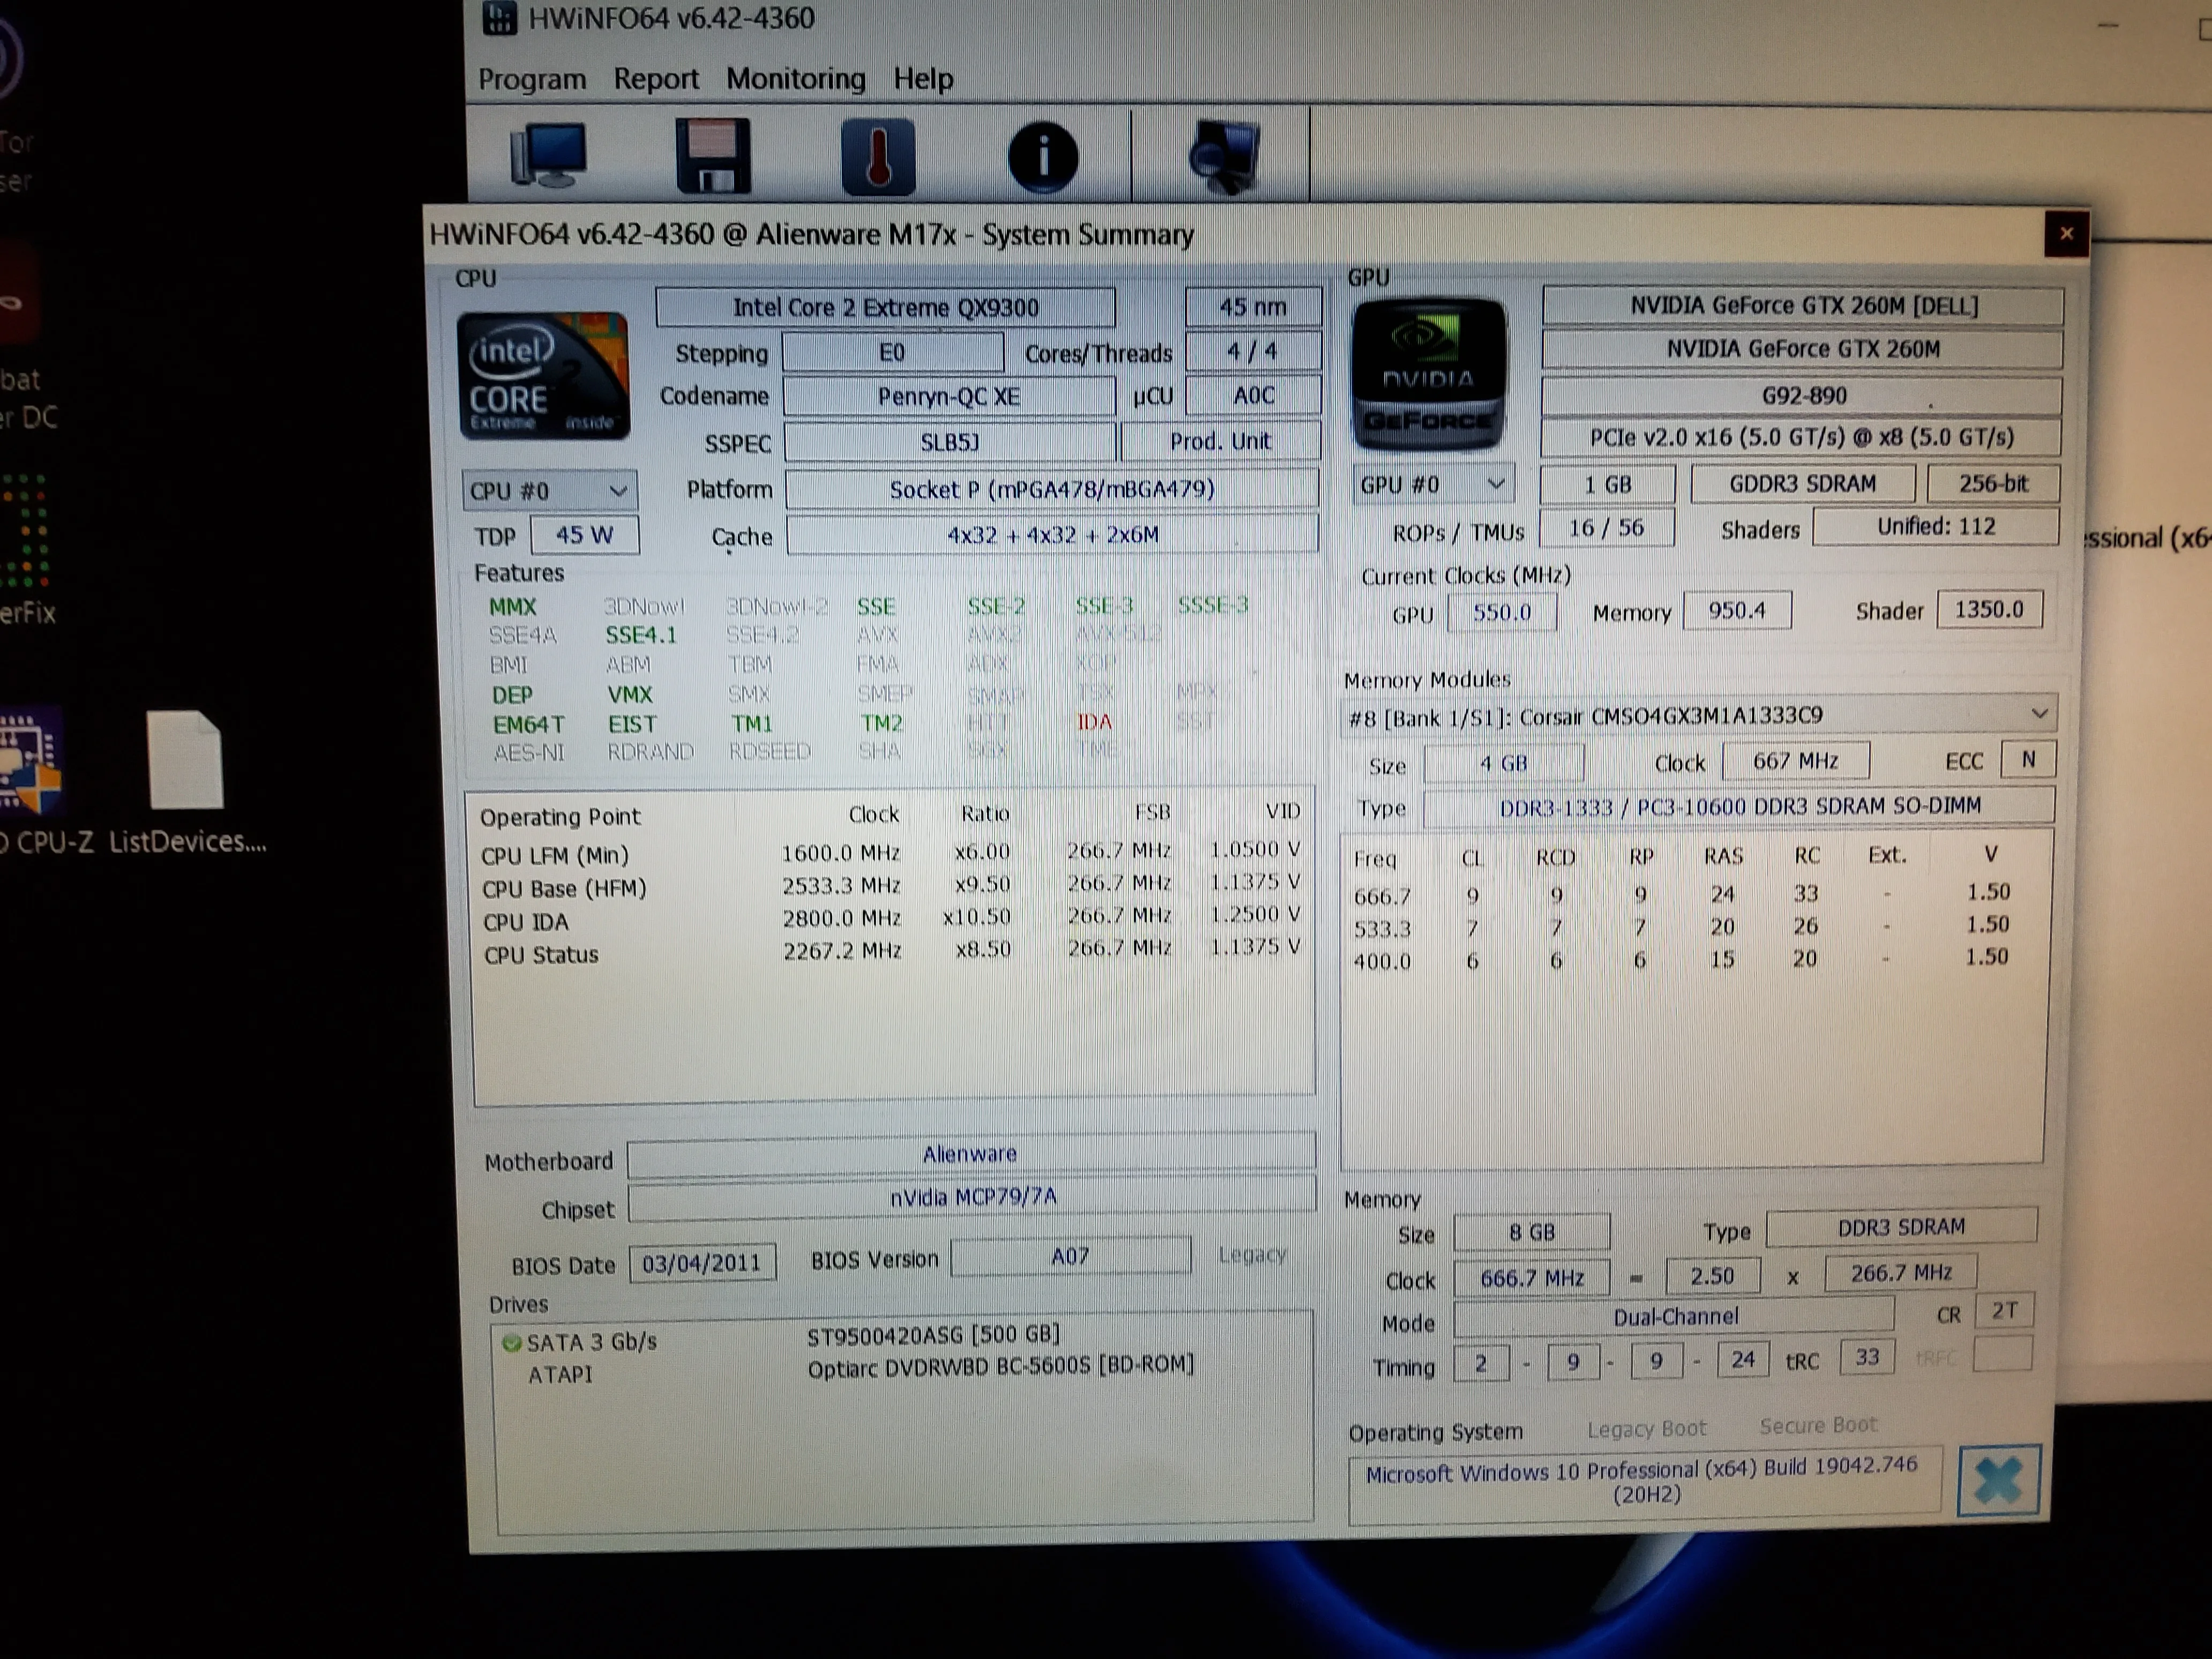Click the Intel Core Extreme CPU logo
The height and width of the screenshot is (1659, 2212).
coord(543,376)
